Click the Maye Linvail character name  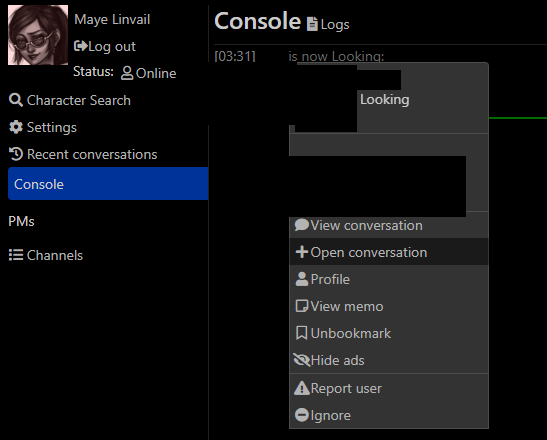click(x=112, y=19)
